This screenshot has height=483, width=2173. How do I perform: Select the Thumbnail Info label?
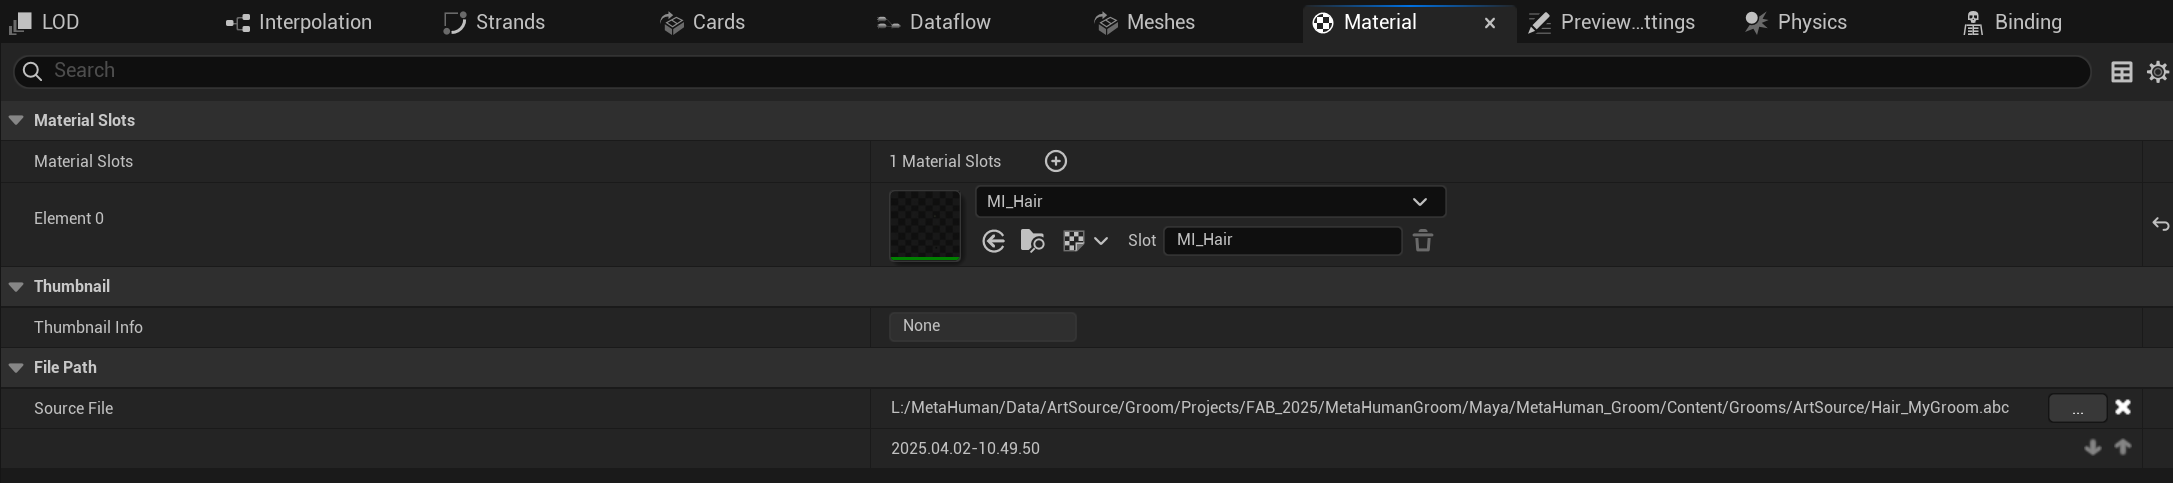(88, 327)
